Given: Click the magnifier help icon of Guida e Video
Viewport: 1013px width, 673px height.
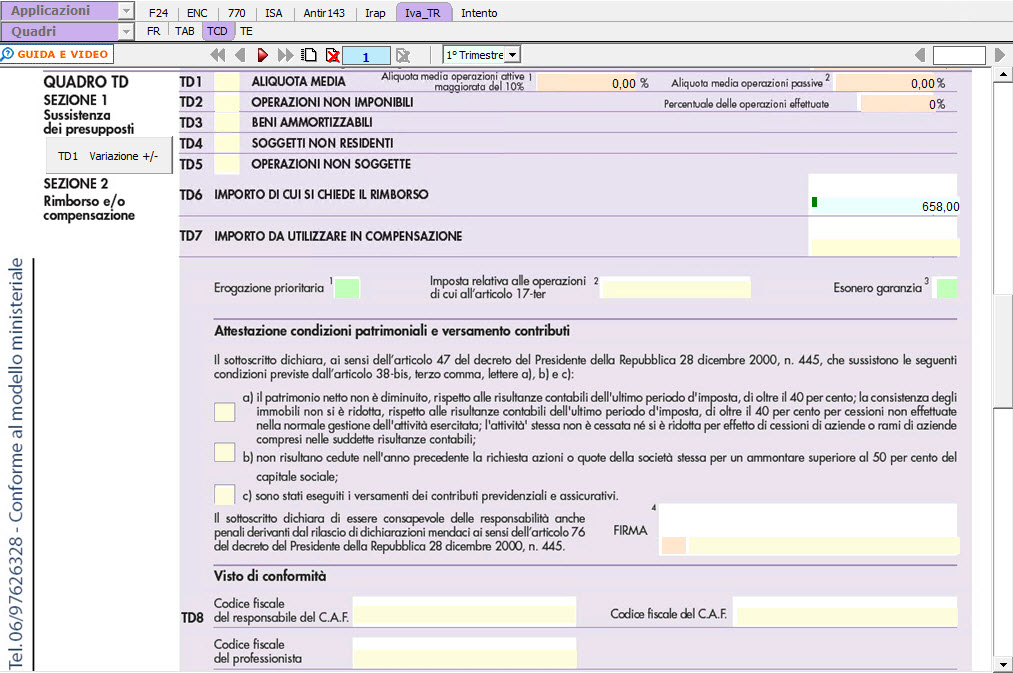Looking at the screenshot, I should [x=8, y=54].
